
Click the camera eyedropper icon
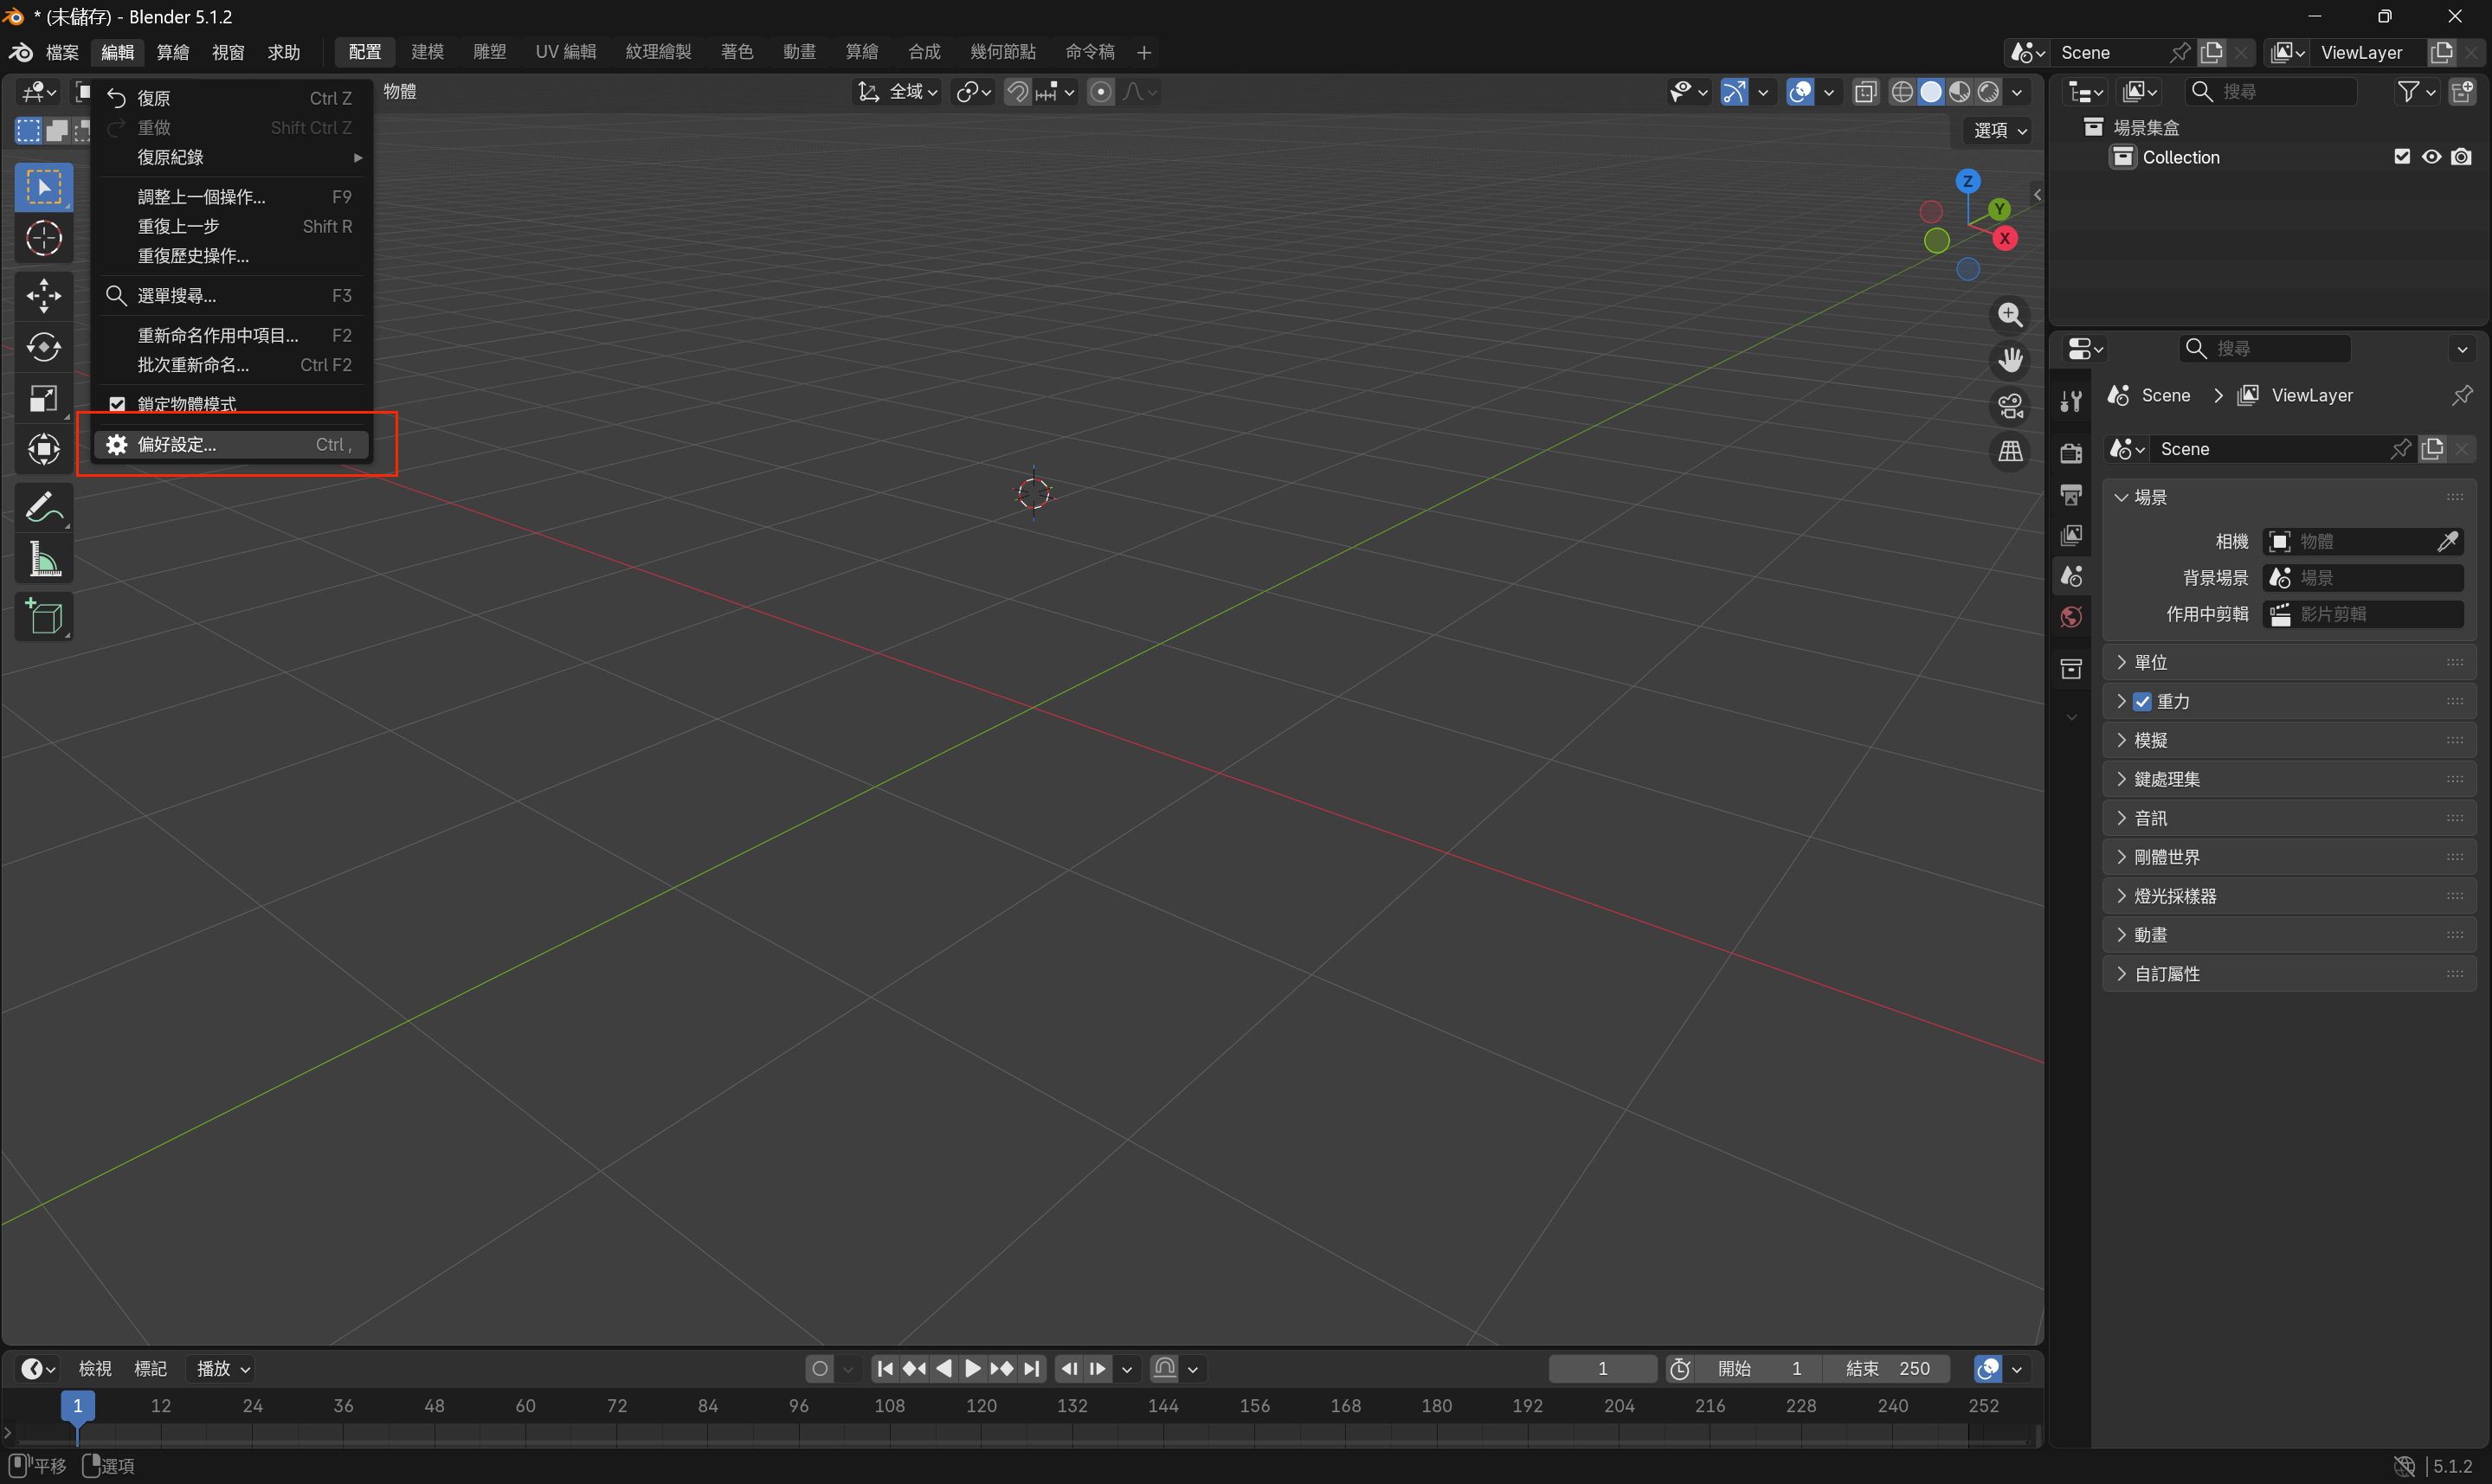coord(2447,541)
